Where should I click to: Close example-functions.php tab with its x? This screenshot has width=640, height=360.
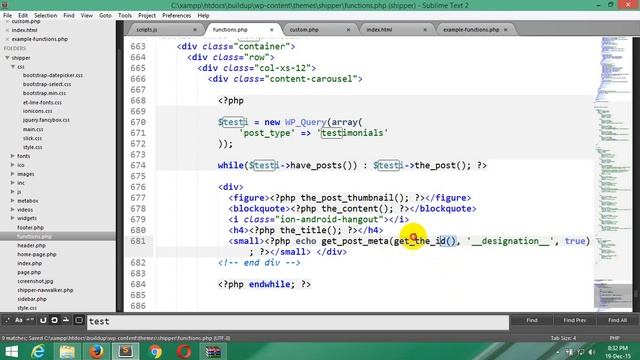[506, 30]
